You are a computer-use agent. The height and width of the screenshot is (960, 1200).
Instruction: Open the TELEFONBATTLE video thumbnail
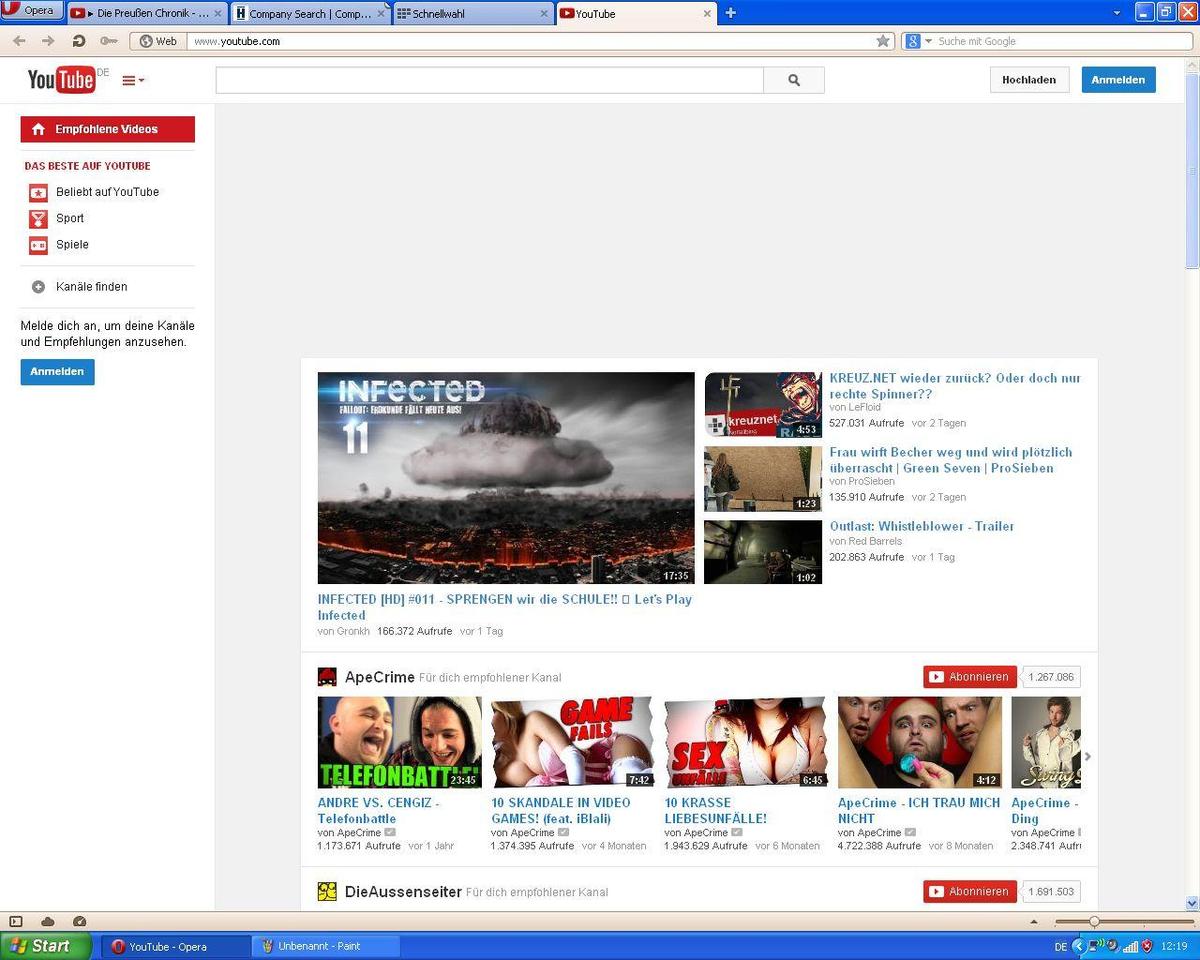point(400,743)
